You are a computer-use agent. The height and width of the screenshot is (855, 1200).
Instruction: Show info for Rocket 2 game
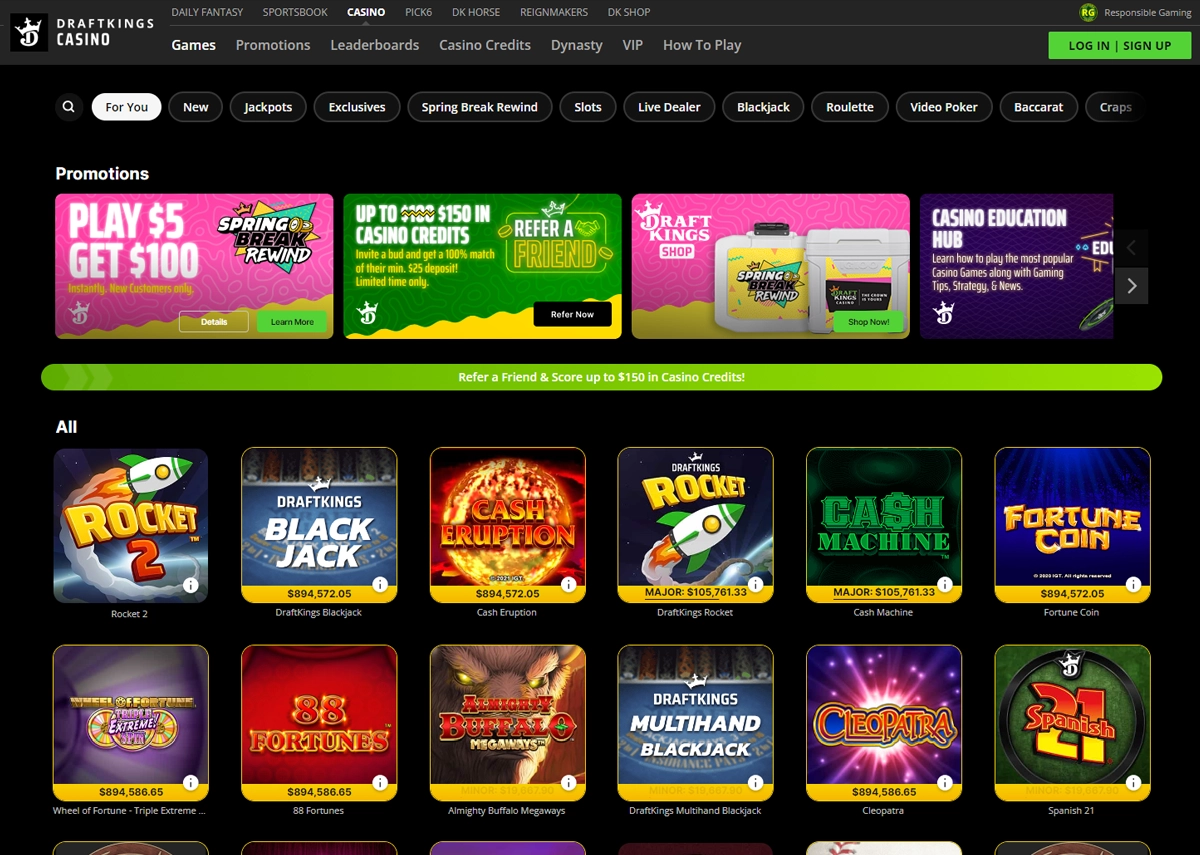coord(190,585)
